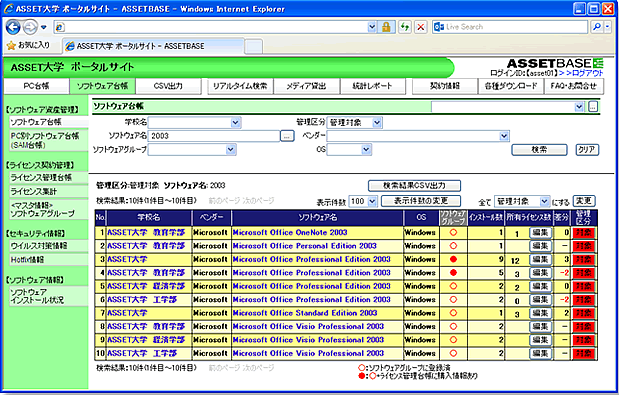619x395 pixels.
Task: Click the ... button in ソフトウェア台帳 header bar
Action: [593, 107]
